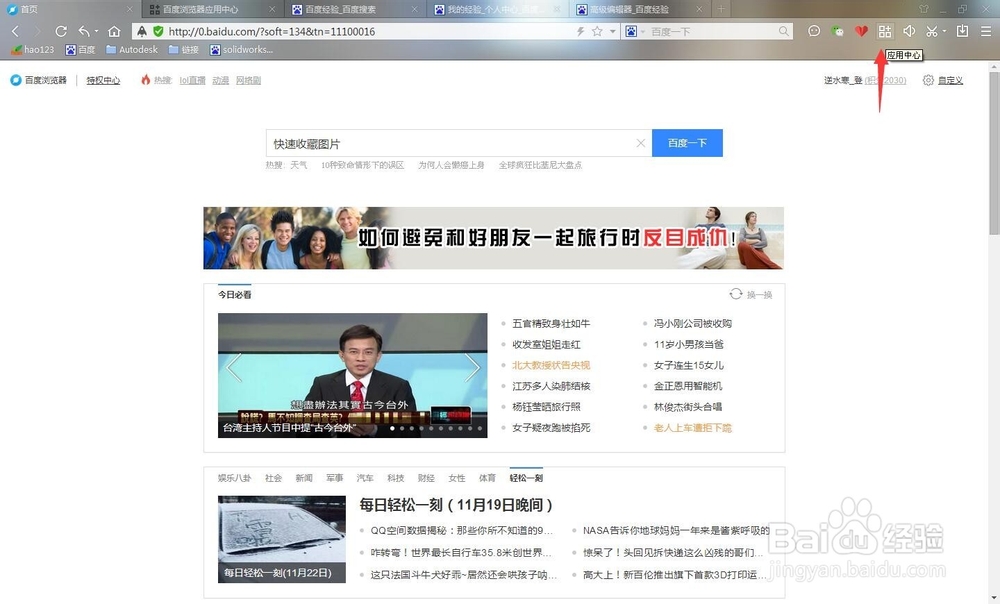Open the dropdown beside the scissors tool
The width and height of the screenshot is (1000, 604).
(x=944, y=31)
